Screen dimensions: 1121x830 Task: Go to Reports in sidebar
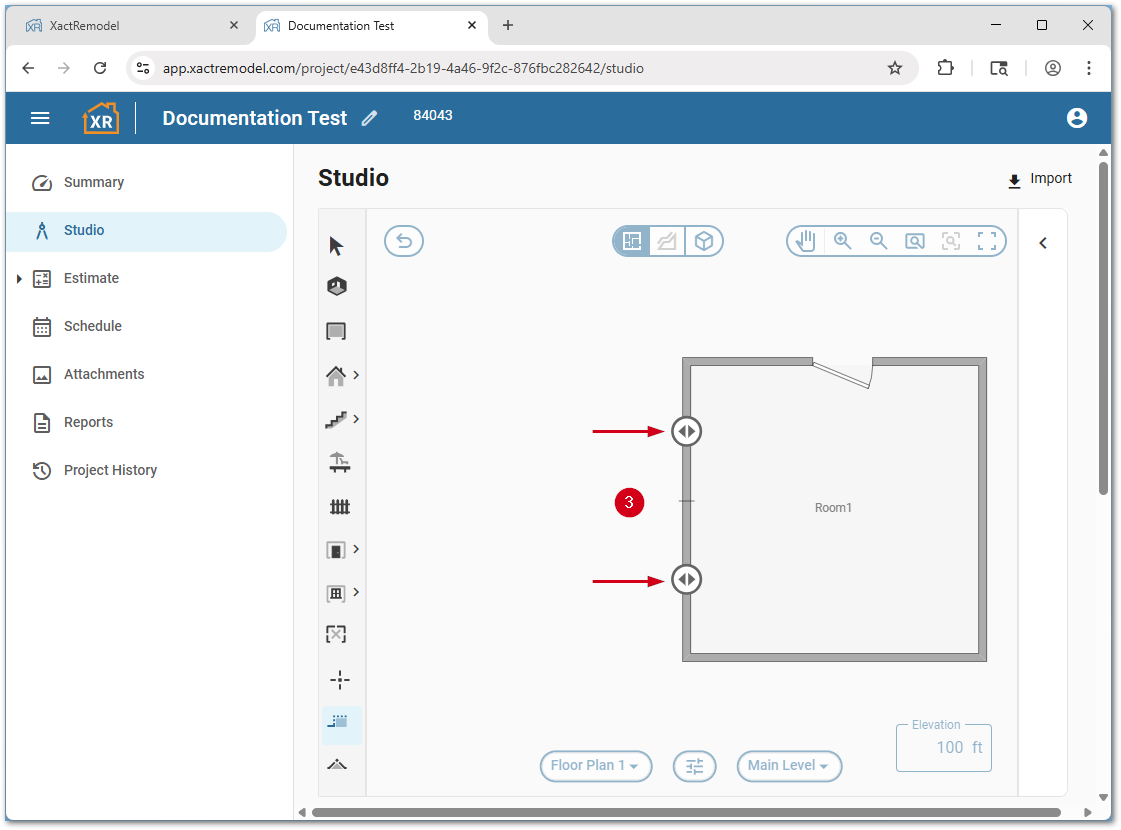point(88,422)
